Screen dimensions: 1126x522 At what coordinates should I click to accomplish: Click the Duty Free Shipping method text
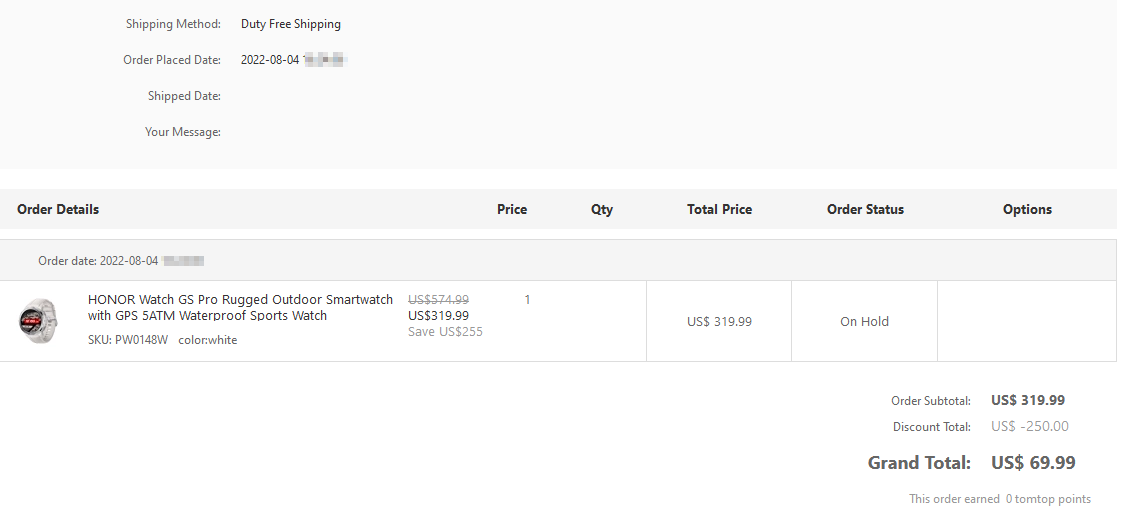[x=291, y=24]
